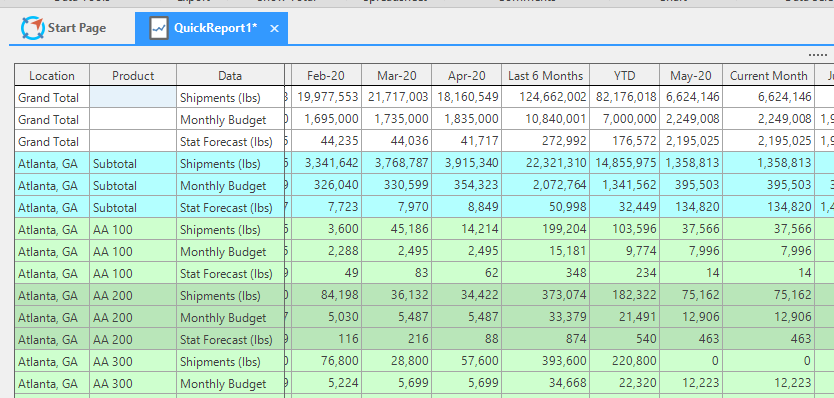Click Grand Total Monthly Budget YTD value 7,000,000
The image size is (834, 398).
(624, 119)
